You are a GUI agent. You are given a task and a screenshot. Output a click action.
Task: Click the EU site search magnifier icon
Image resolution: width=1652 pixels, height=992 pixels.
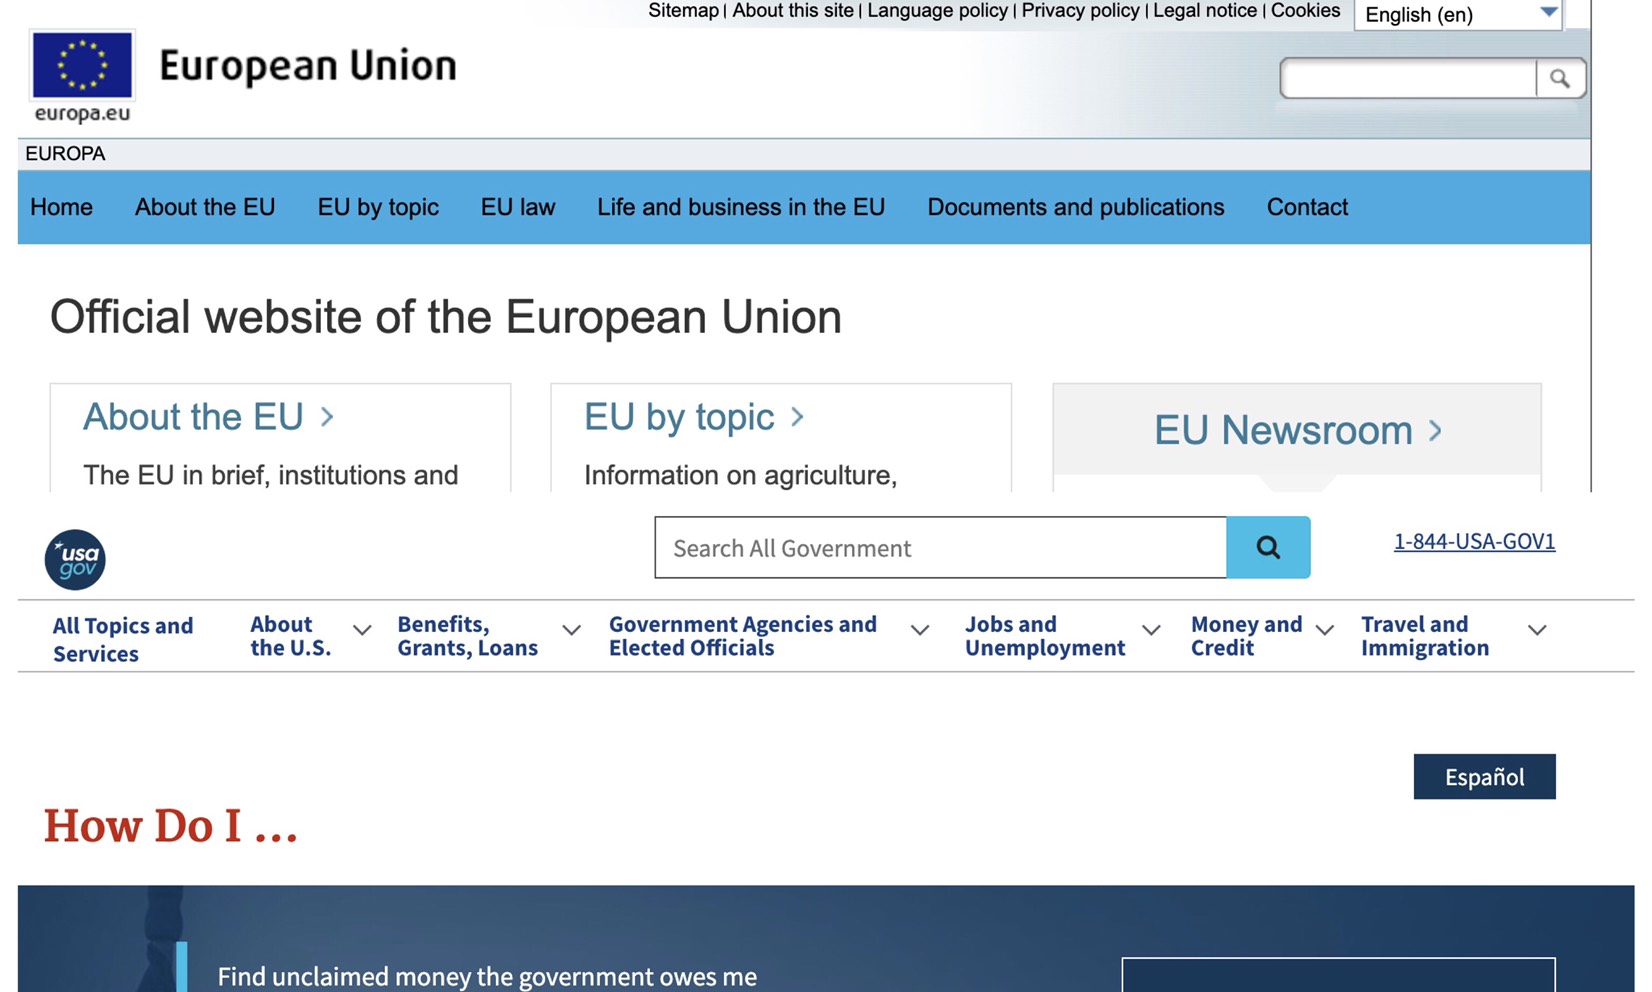click(1560, 79)
